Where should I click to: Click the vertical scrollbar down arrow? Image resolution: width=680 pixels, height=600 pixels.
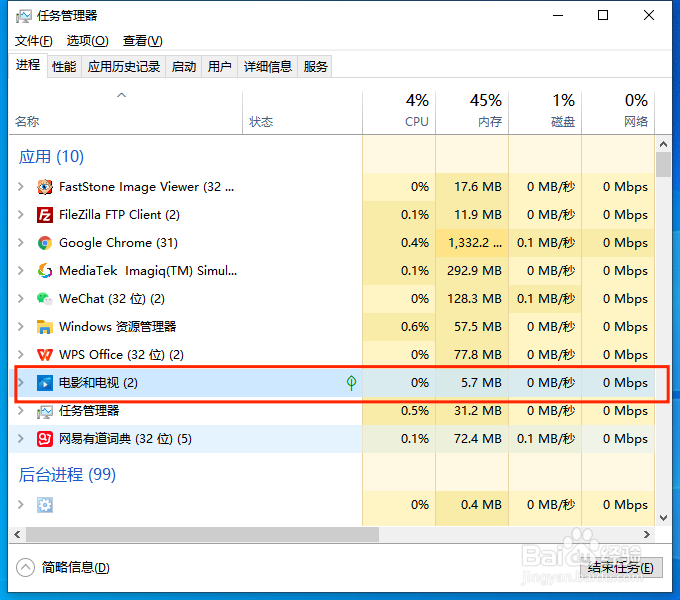point(664,517)
